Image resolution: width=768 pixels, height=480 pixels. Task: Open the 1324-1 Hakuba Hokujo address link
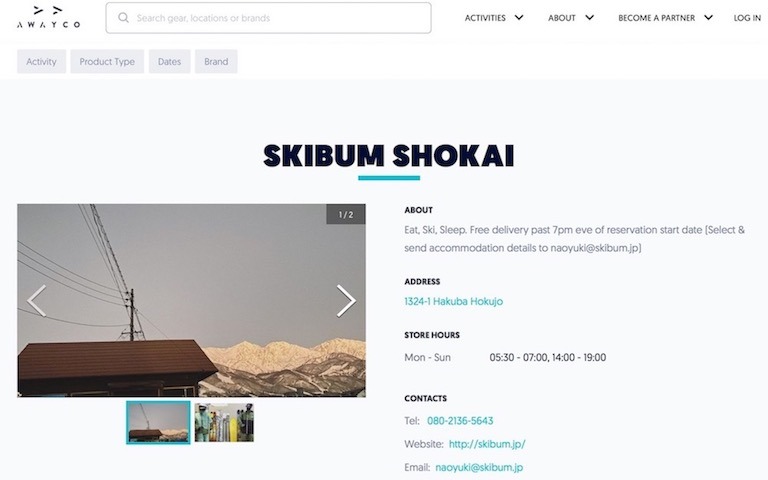[454, 301]
